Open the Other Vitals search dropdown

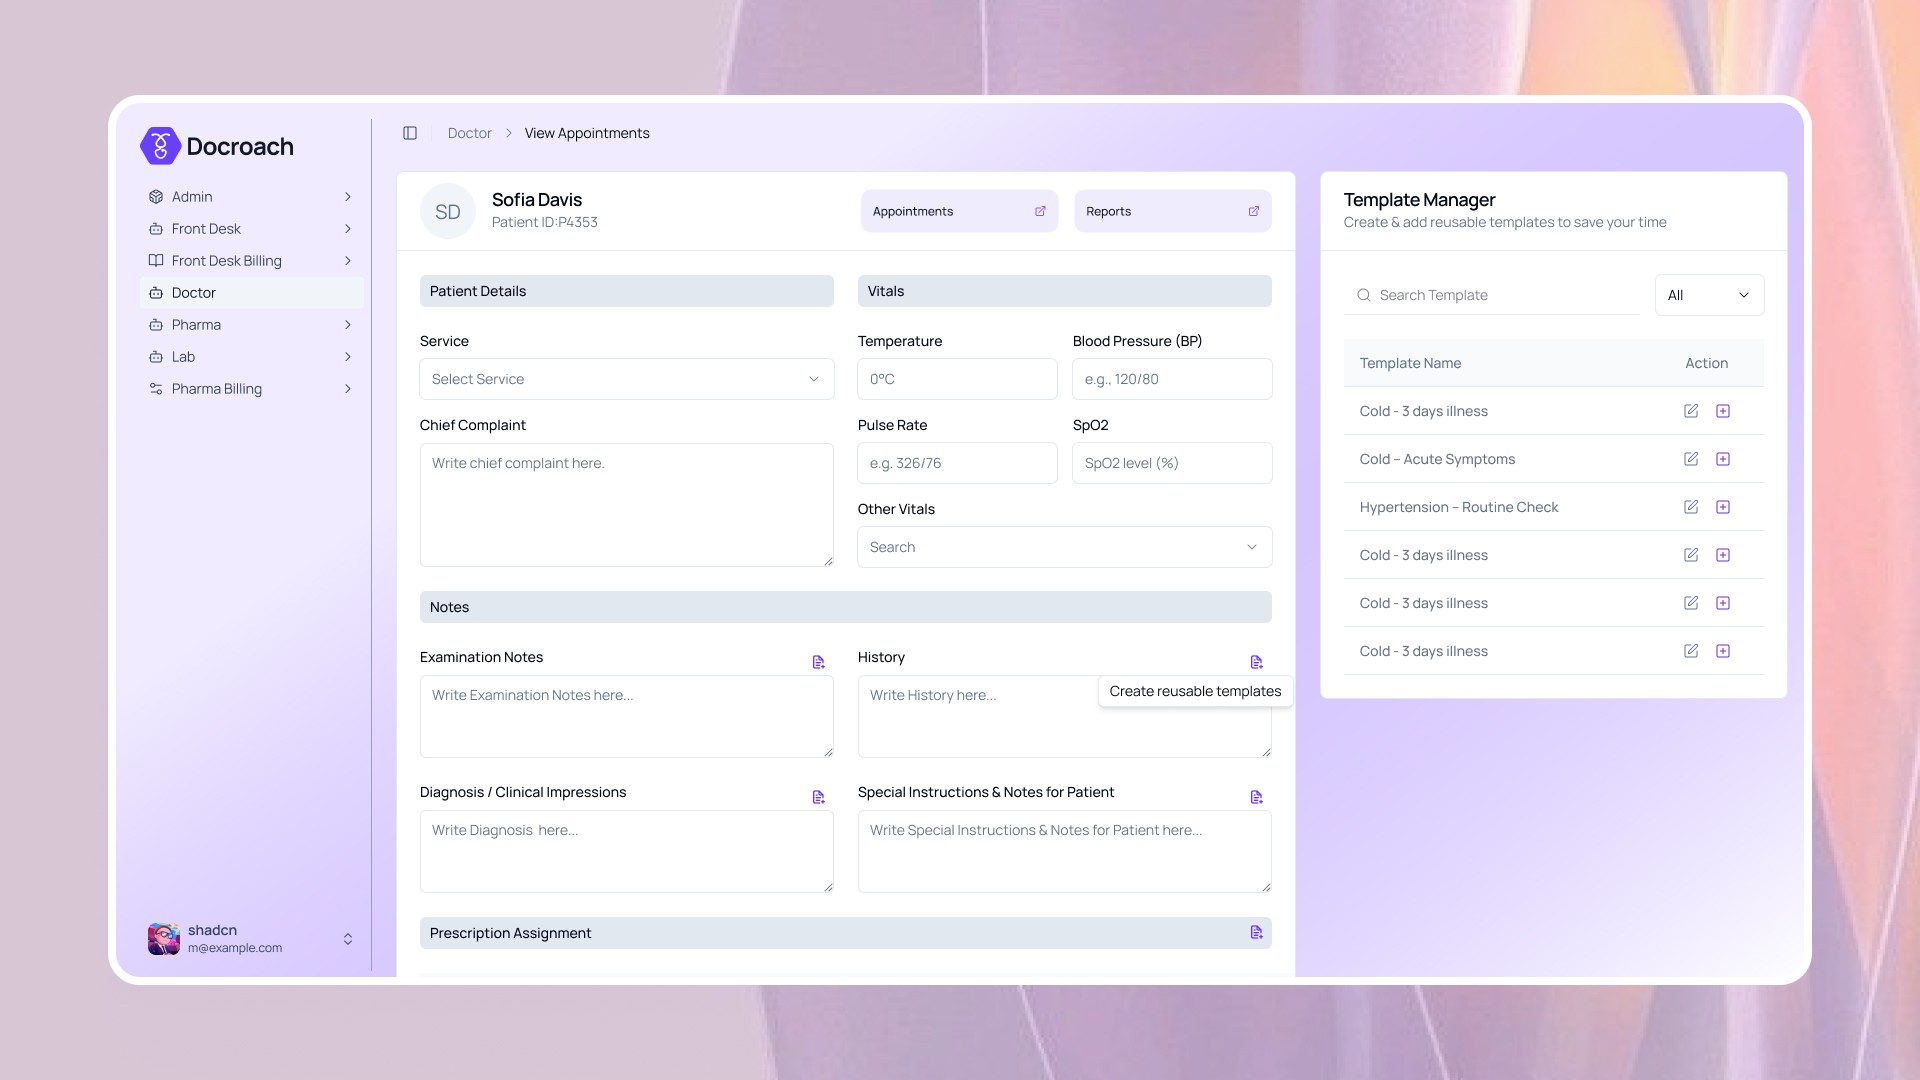[x=1064, y=547]
